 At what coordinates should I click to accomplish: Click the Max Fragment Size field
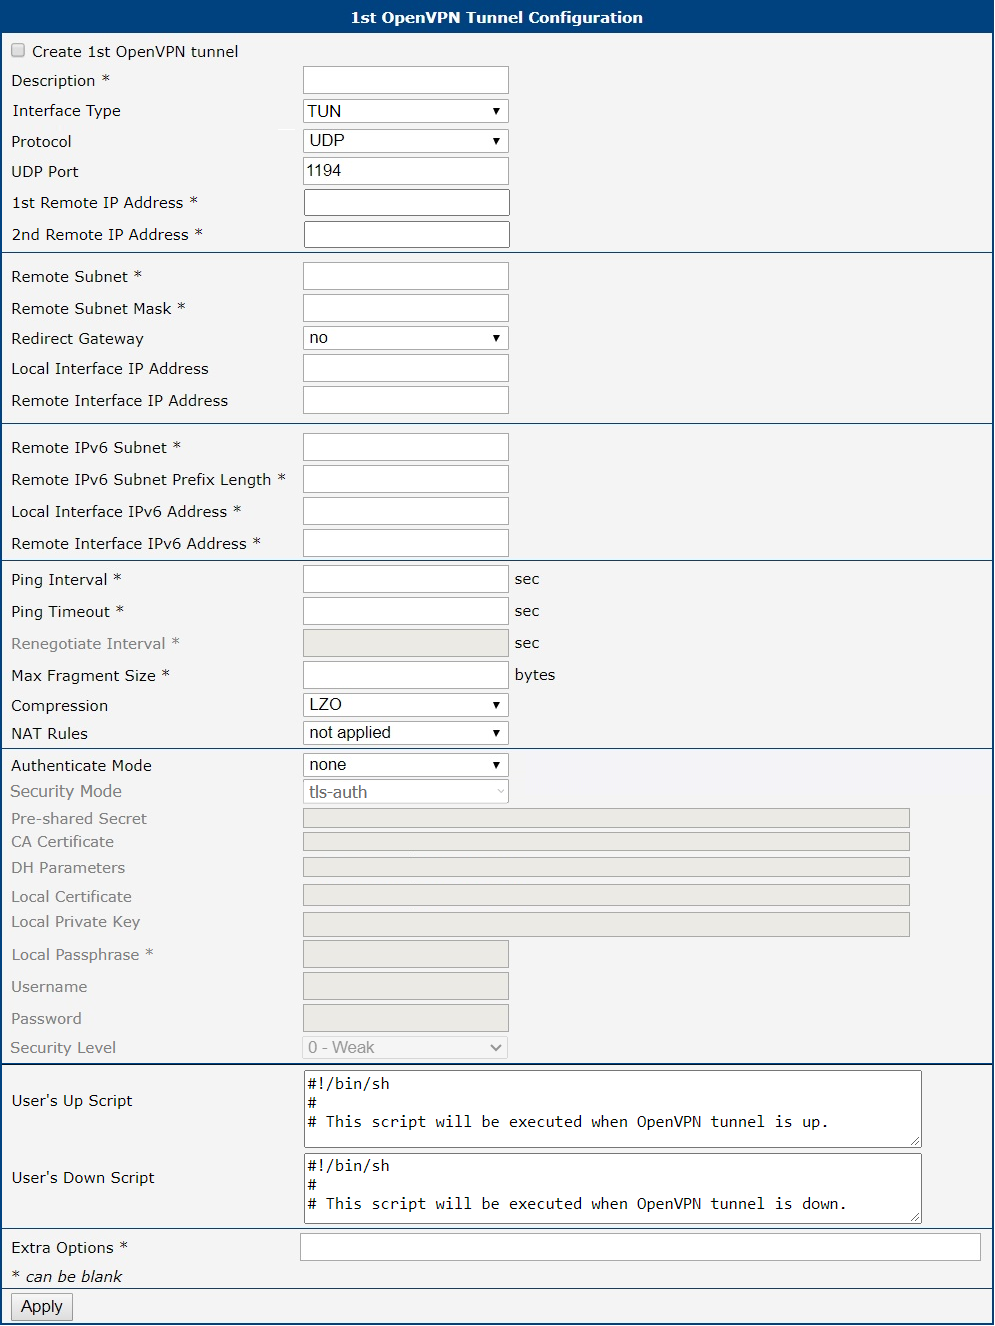(406, 675)
